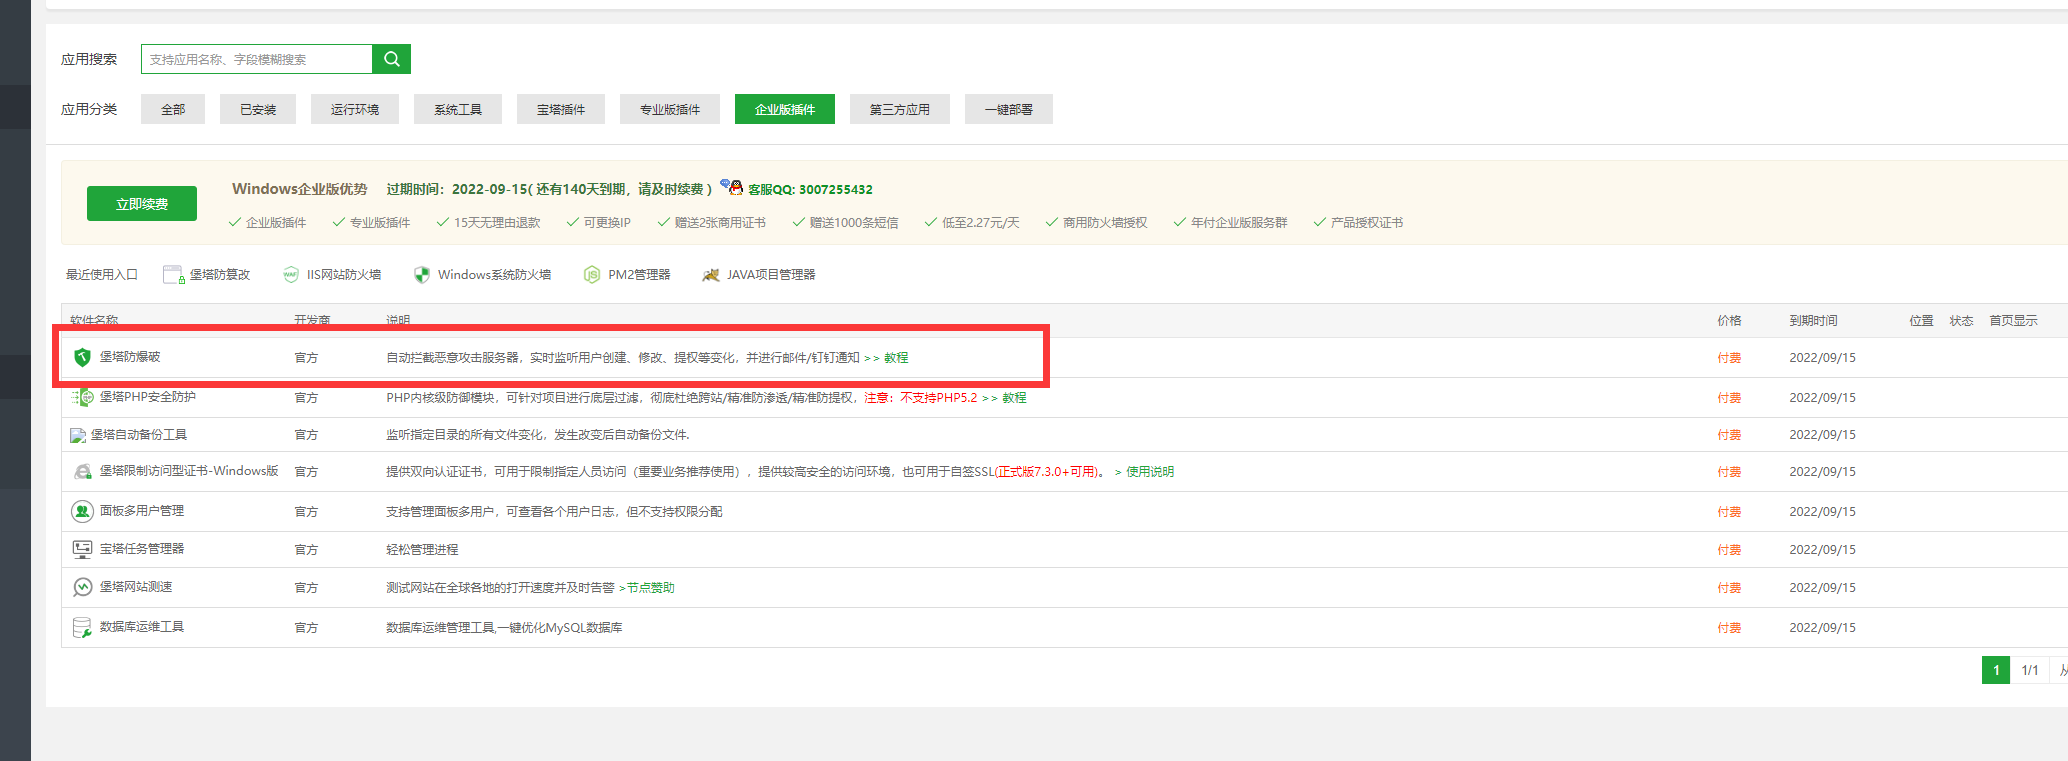Click 付费 price for 数据库运维工具
The image size is (2068, 761).
1729,627
